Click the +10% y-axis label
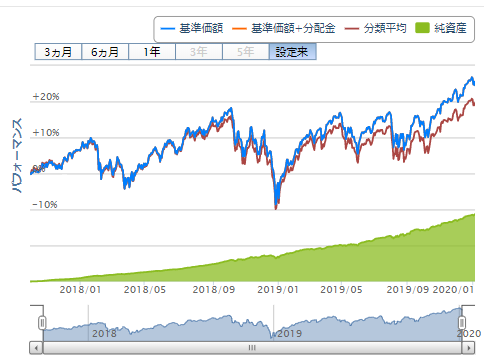Image resolution: width=484 pixels, height=363 pixels. [x=46, y=133]
